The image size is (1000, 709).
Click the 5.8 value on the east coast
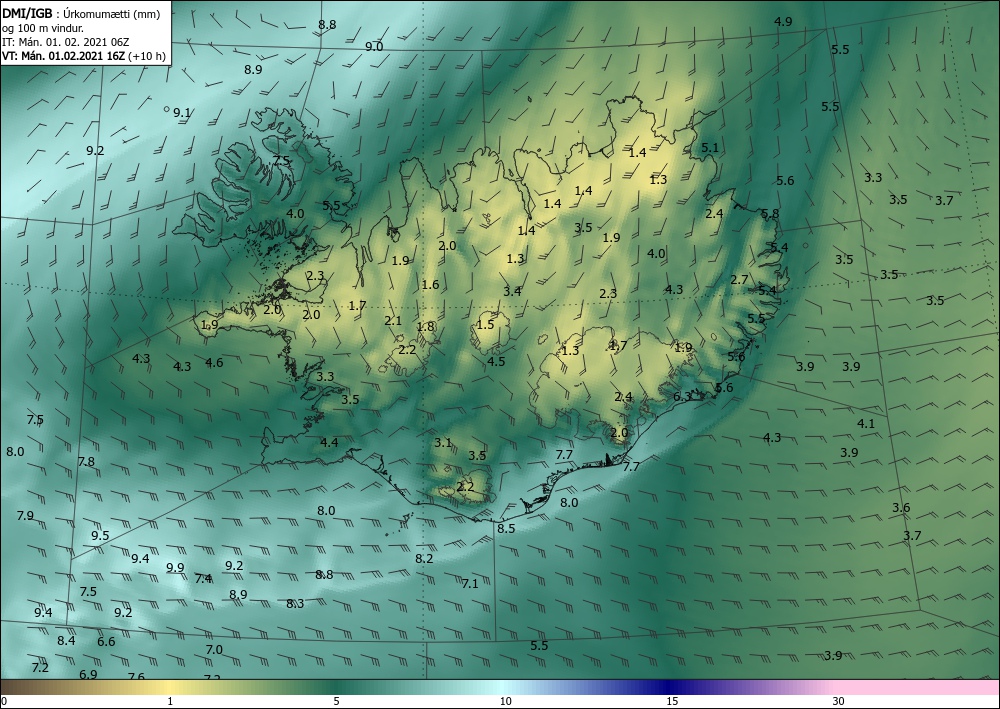[770, 214]
